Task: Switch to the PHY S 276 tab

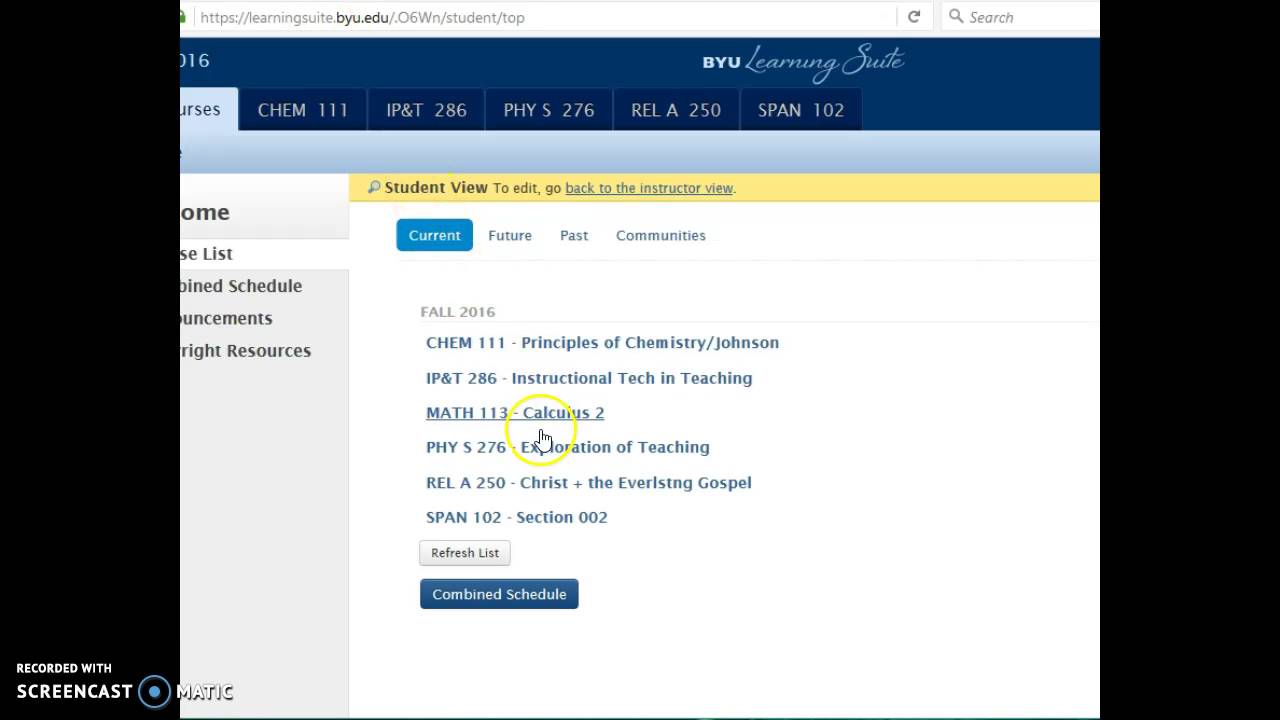Action: [x=549, y=110]
